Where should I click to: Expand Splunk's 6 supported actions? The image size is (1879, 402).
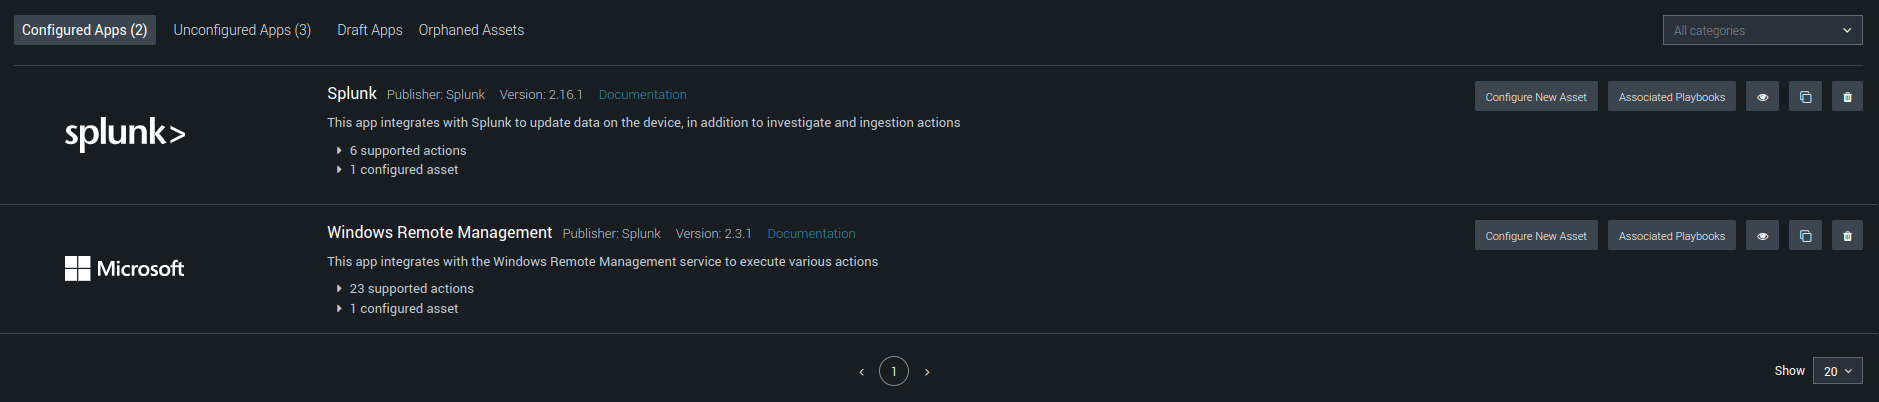[407, 151]
